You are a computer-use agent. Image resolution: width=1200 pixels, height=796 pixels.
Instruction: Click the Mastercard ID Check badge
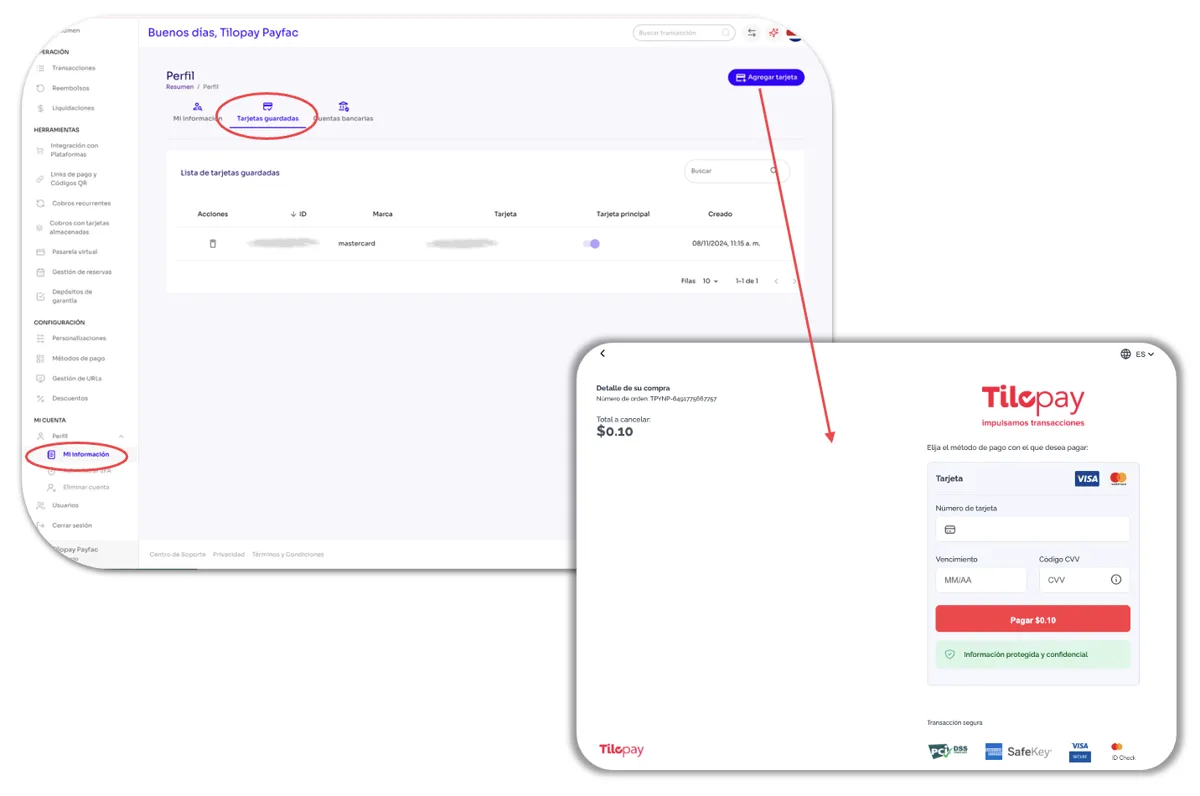[x=1123, y=752]
